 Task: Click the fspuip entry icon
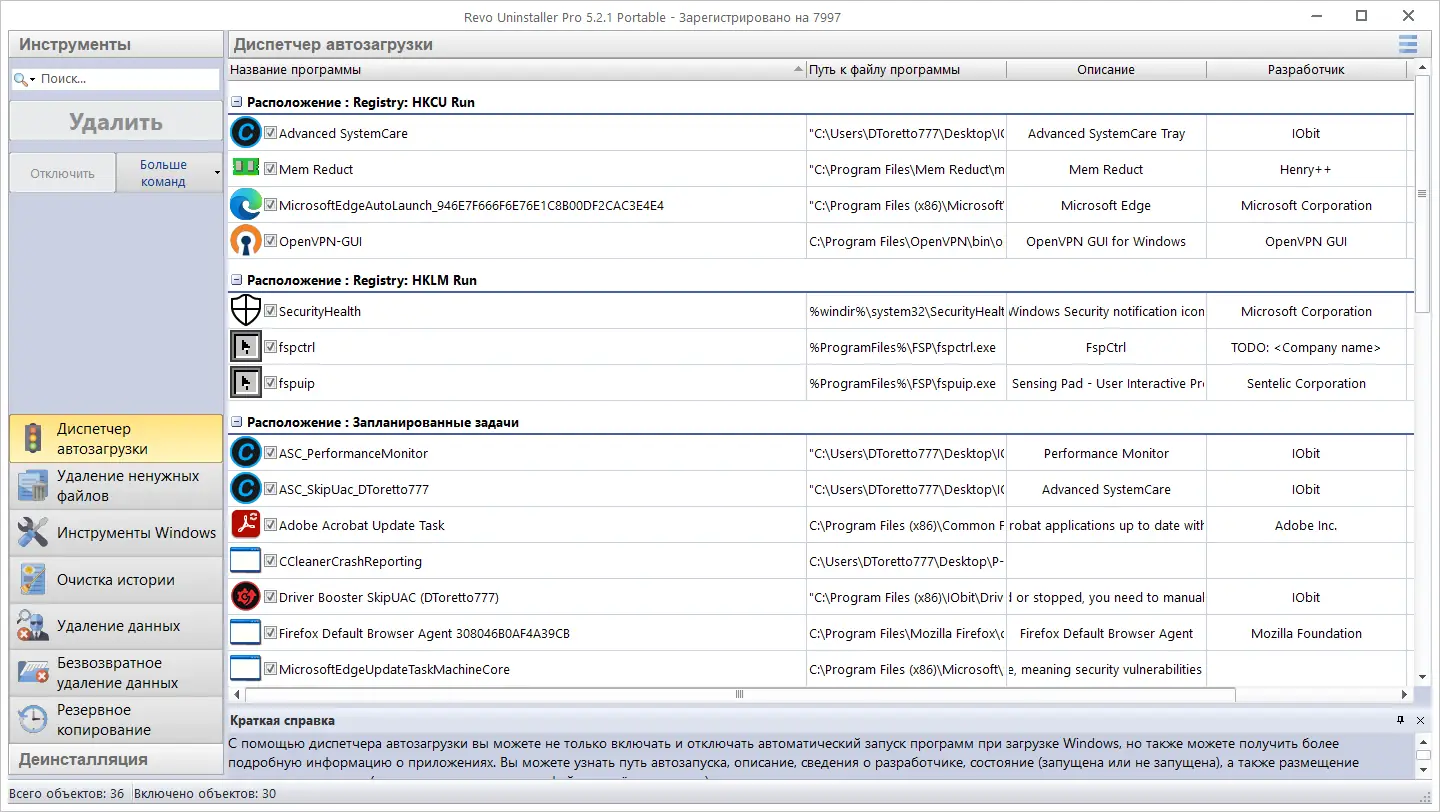tap(246, 383)
